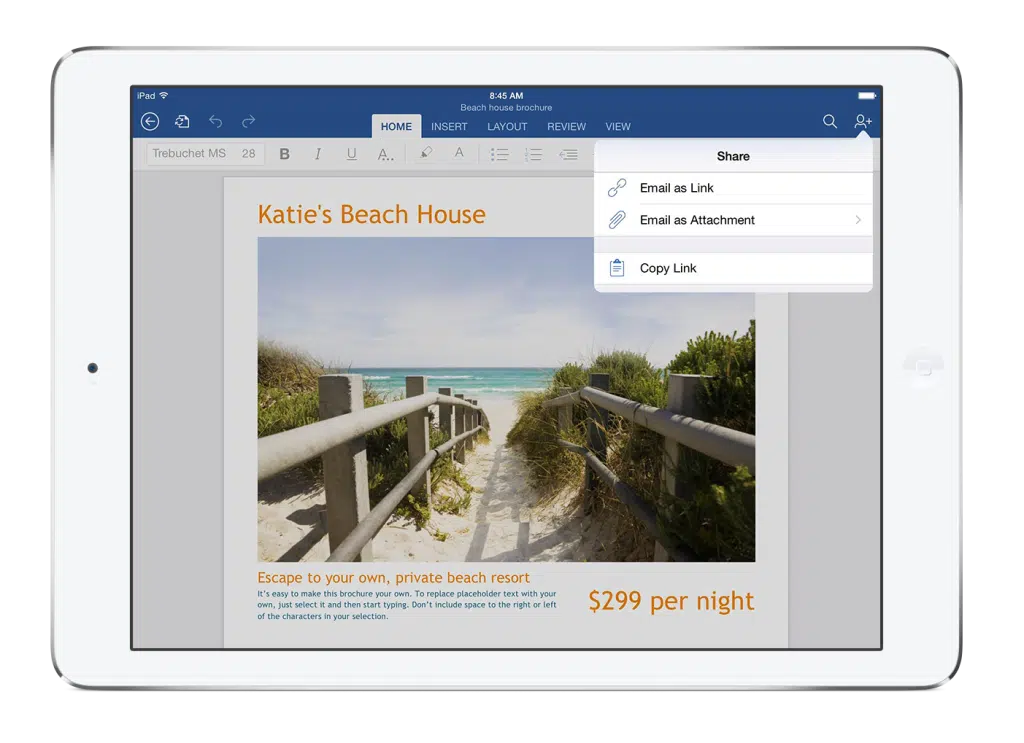This screenshot has height=743, width=1024.
Task: Toggle bold formatting
Action: tap(285, 154)
